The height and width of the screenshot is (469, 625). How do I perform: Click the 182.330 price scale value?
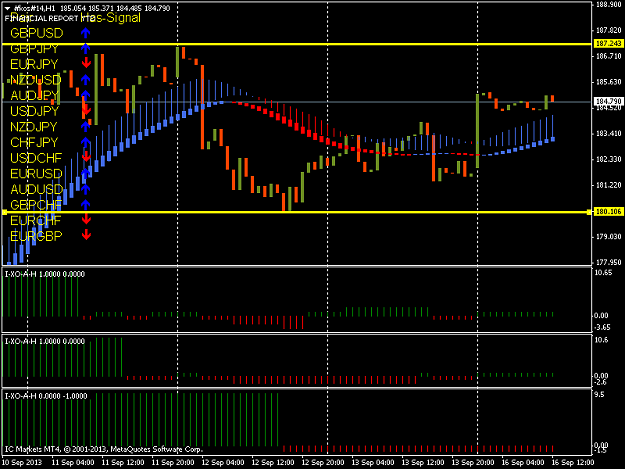(609, 159)
